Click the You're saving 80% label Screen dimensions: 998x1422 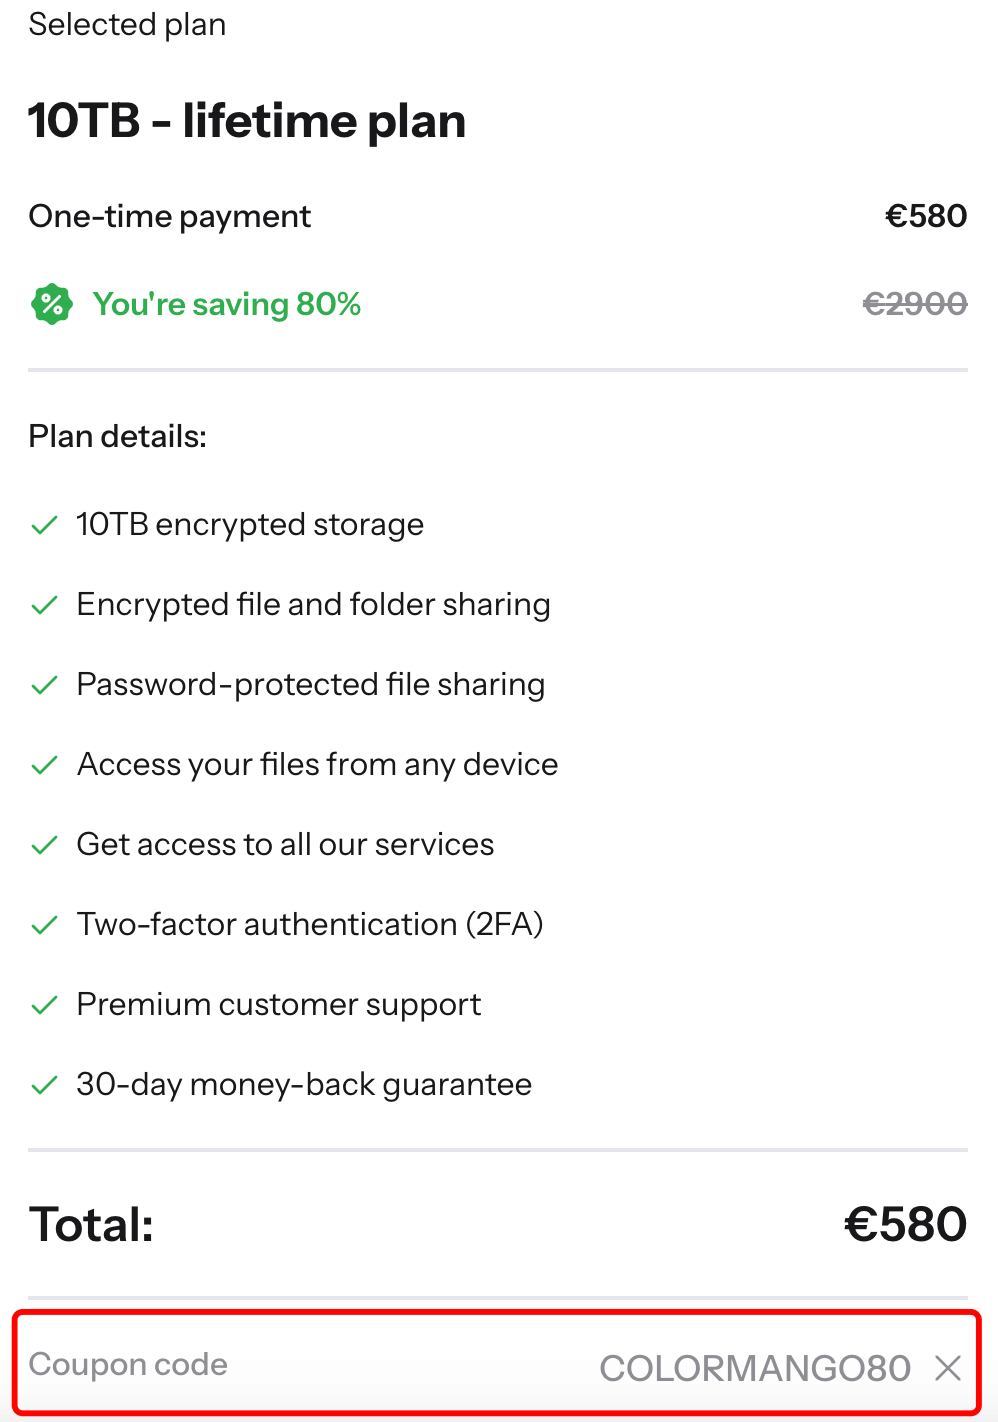coord(227,303)
